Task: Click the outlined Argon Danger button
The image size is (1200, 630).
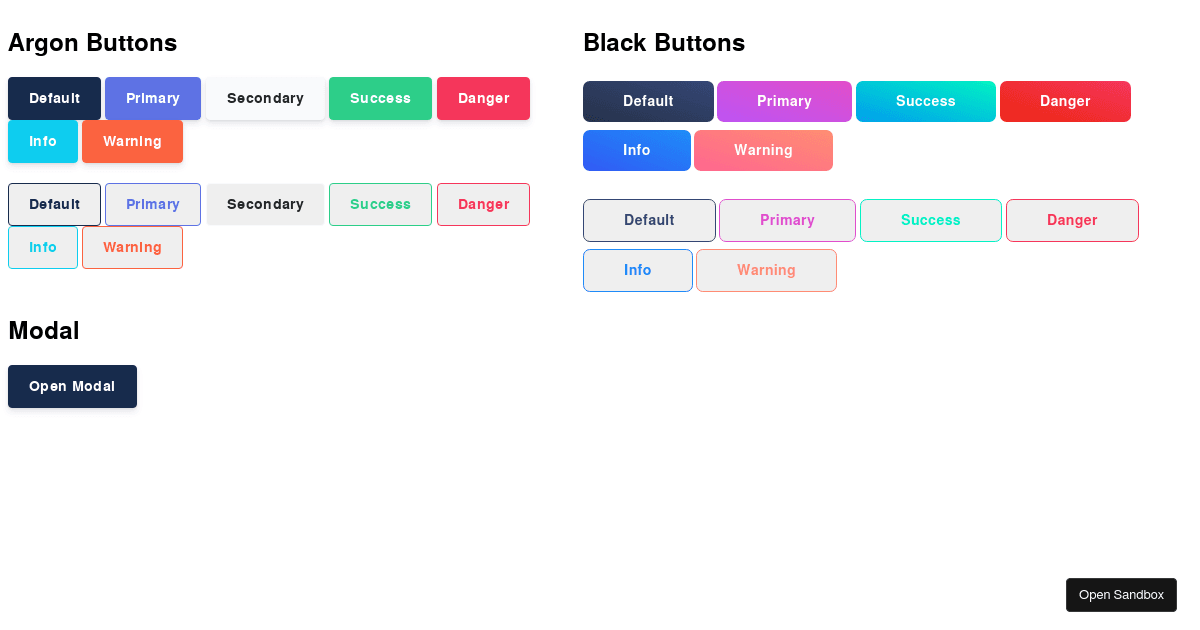Action: [483, 203]
